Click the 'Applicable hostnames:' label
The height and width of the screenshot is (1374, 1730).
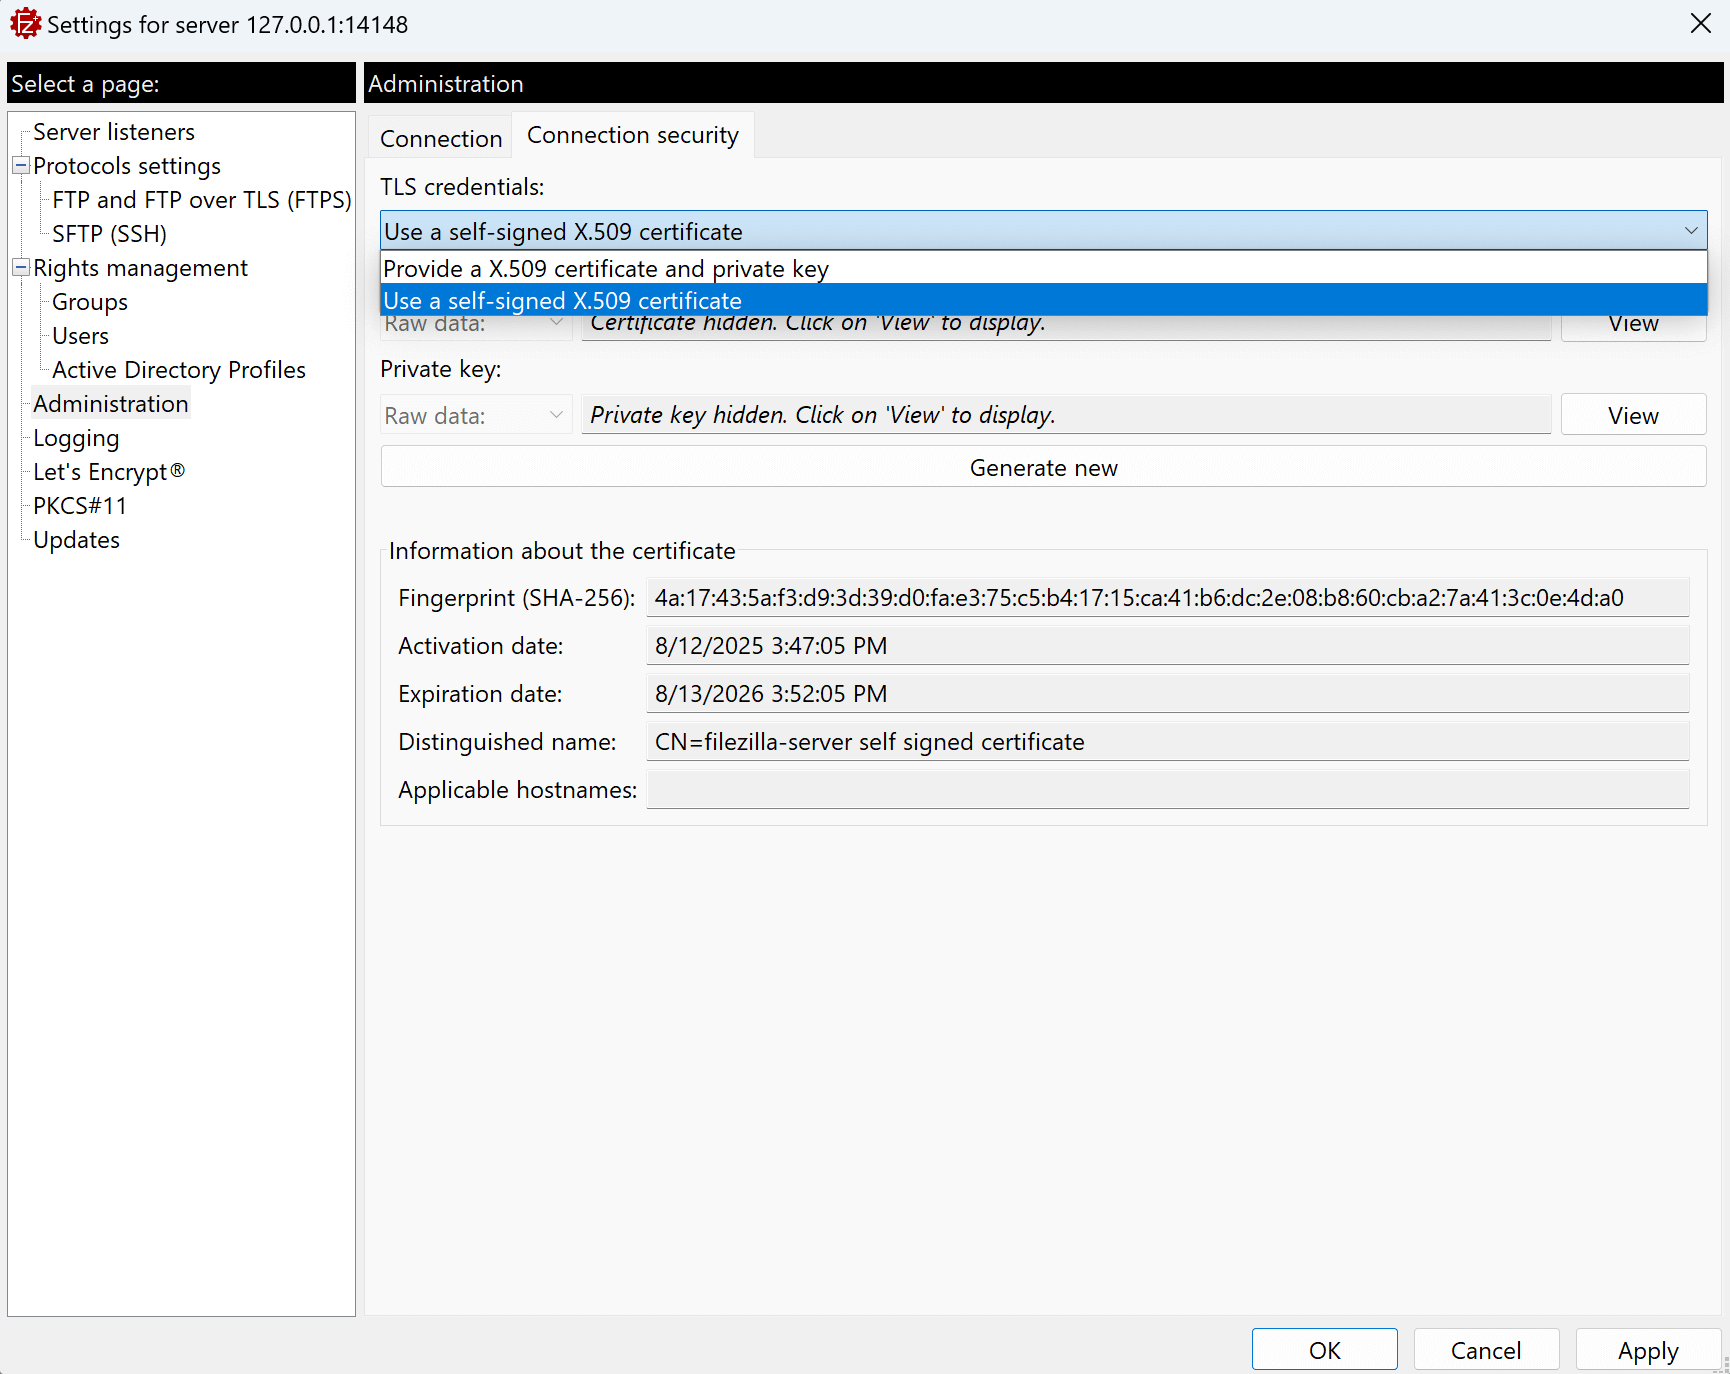coord(517,790)
